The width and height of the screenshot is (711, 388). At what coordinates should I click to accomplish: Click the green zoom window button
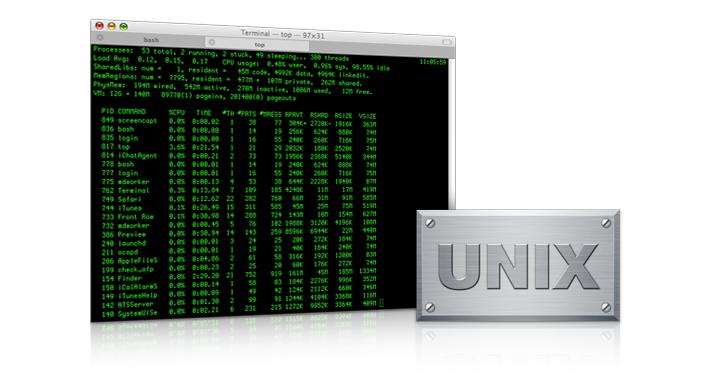(x=123, y=27)
